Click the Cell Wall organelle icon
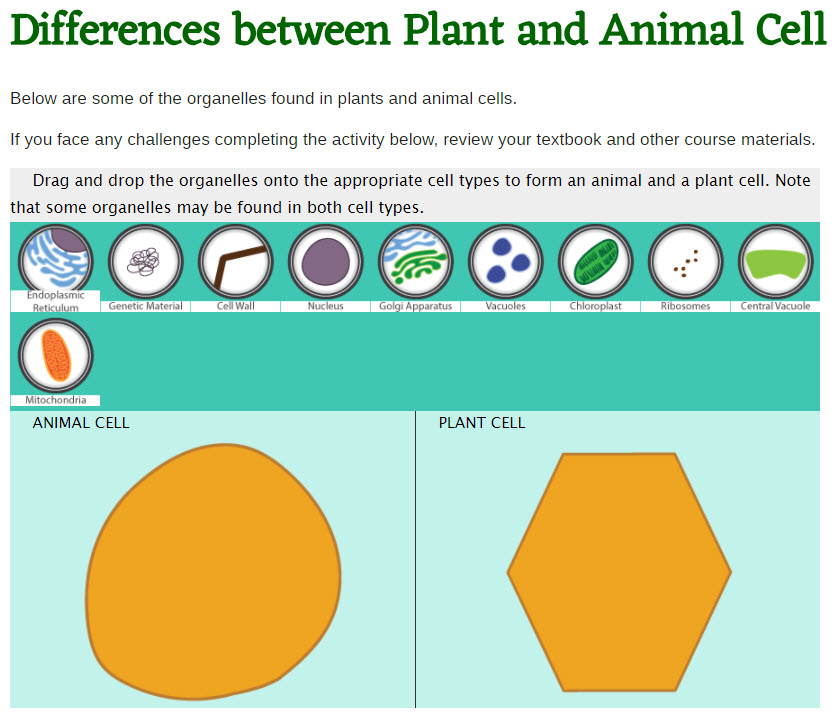 [x=236, y=261]
